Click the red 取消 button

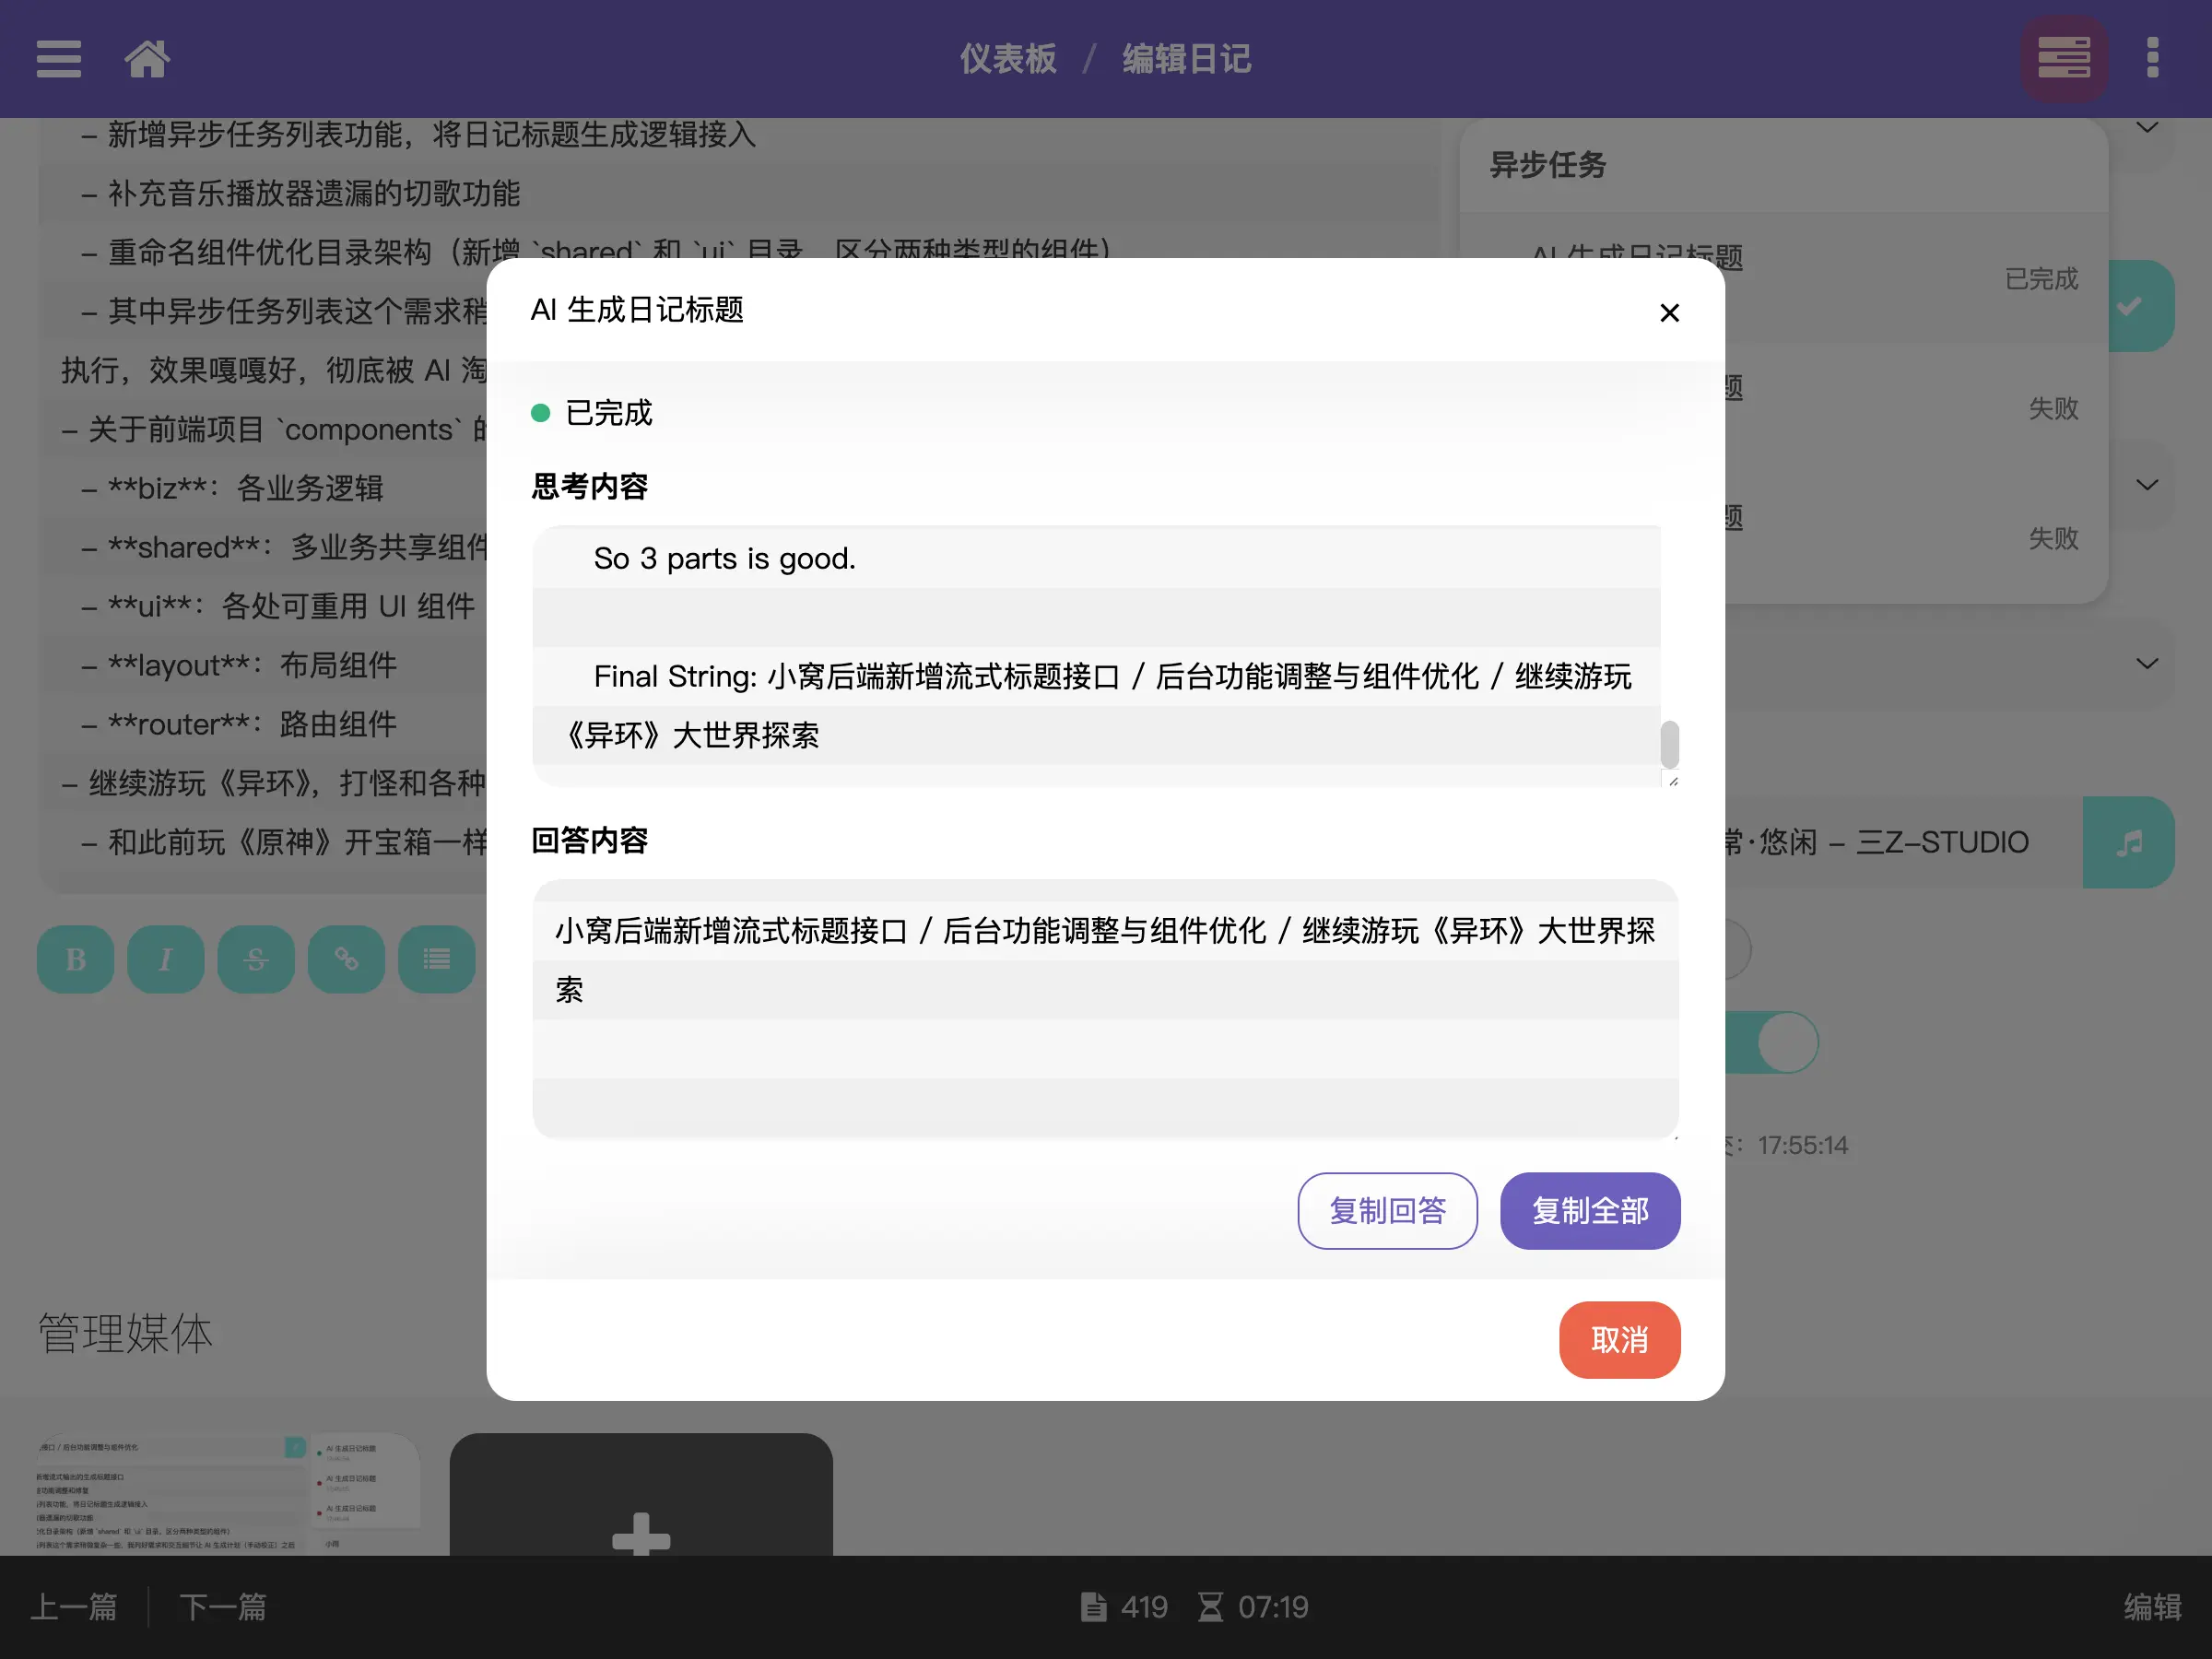[x=1619, y=1339]
